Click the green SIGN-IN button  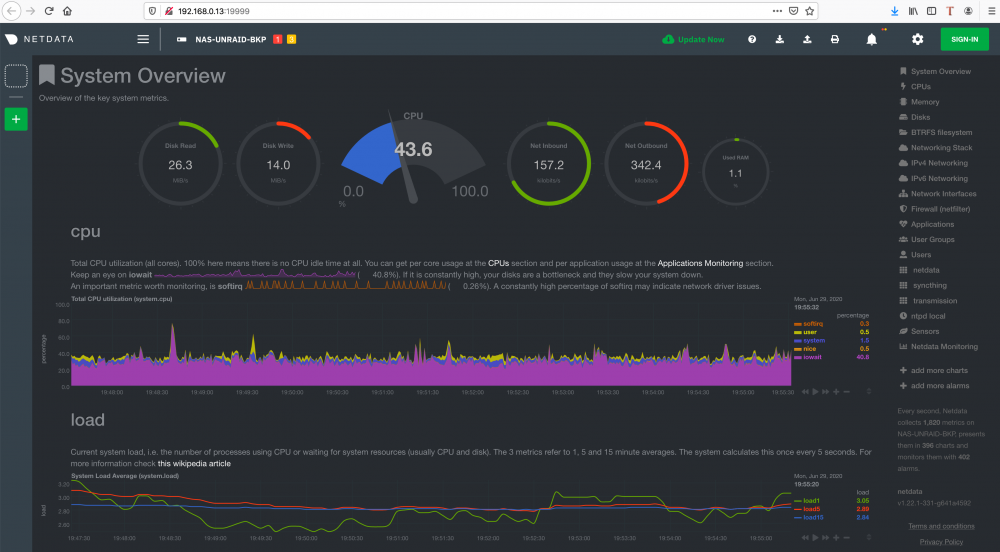[964, 40]
